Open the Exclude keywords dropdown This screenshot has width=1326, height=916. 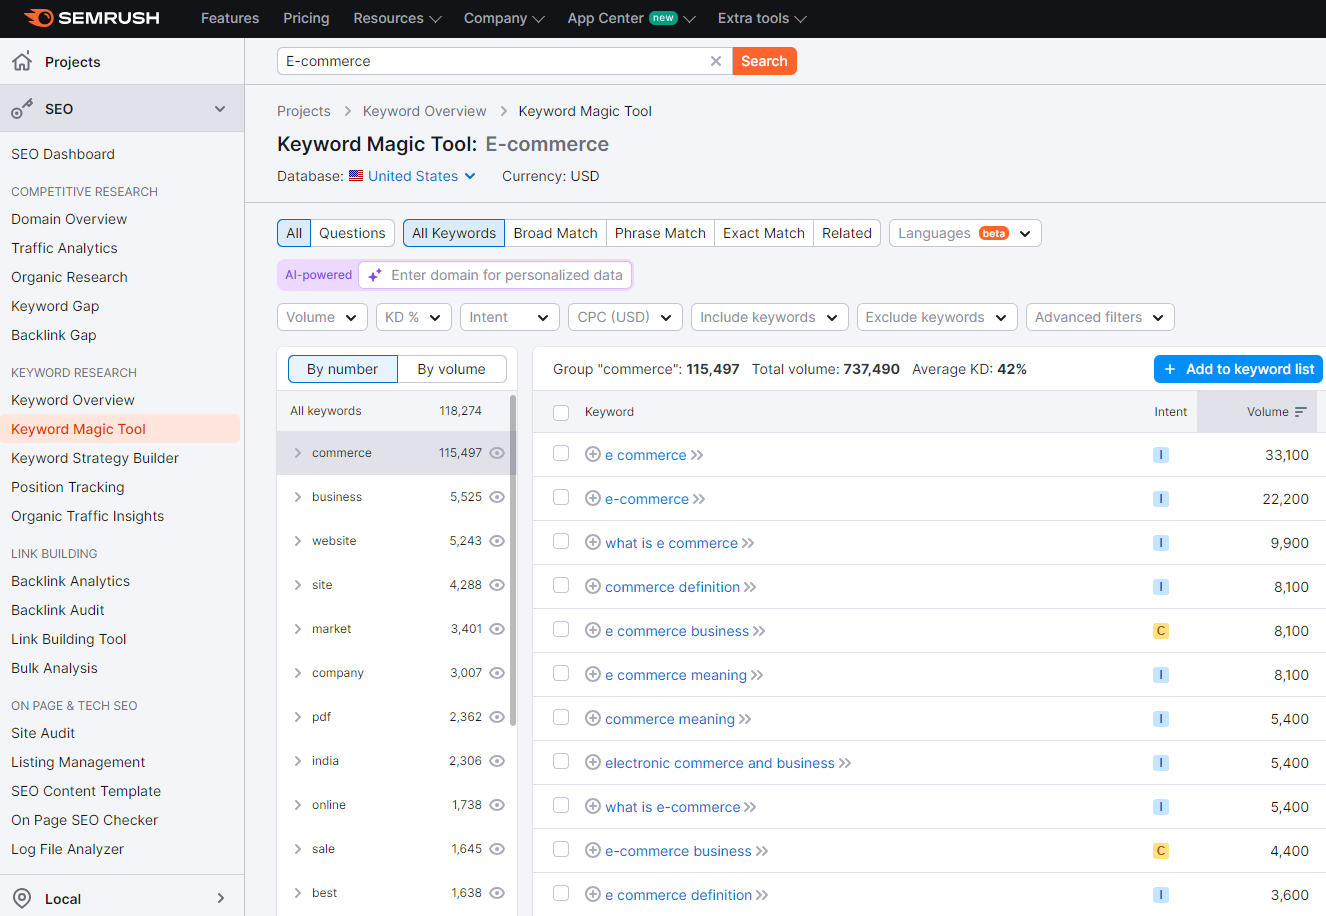937,317
